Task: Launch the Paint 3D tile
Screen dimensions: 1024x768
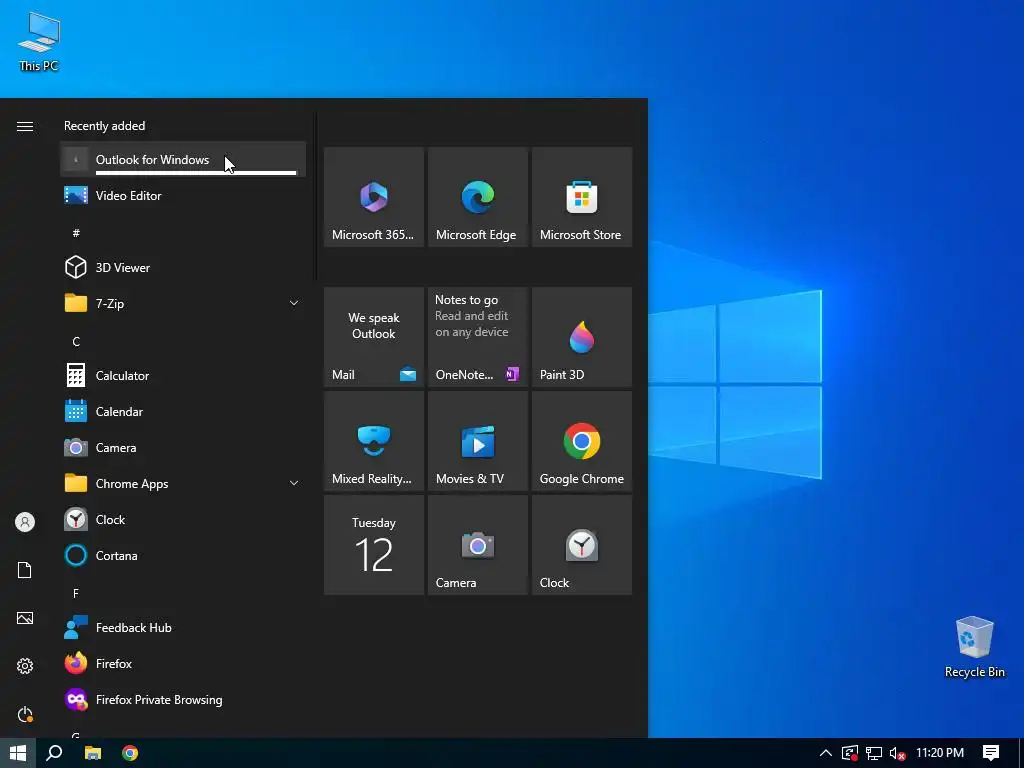Action: (x=582, y=337)
